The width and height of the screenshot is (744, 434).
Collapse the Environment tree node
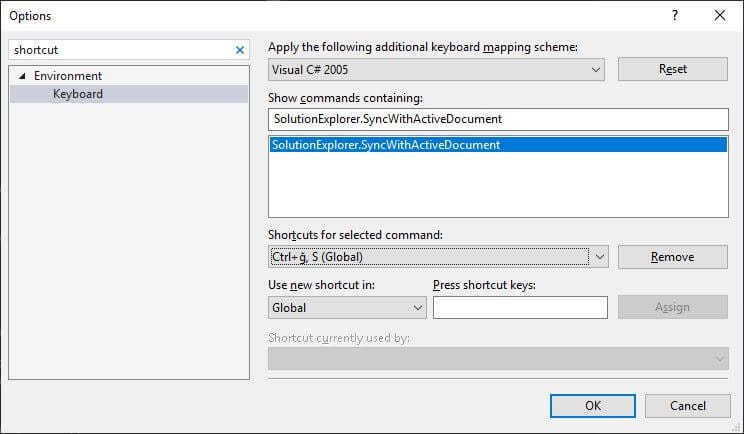click(22, 76)
